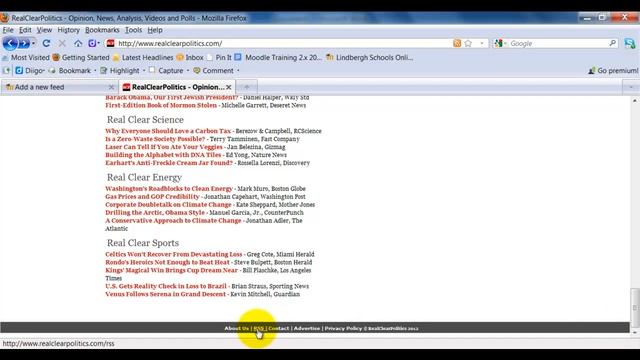Expand the Bookmark options arrow
This screenshot has height=360, width=640.
[x=95, y=71]
